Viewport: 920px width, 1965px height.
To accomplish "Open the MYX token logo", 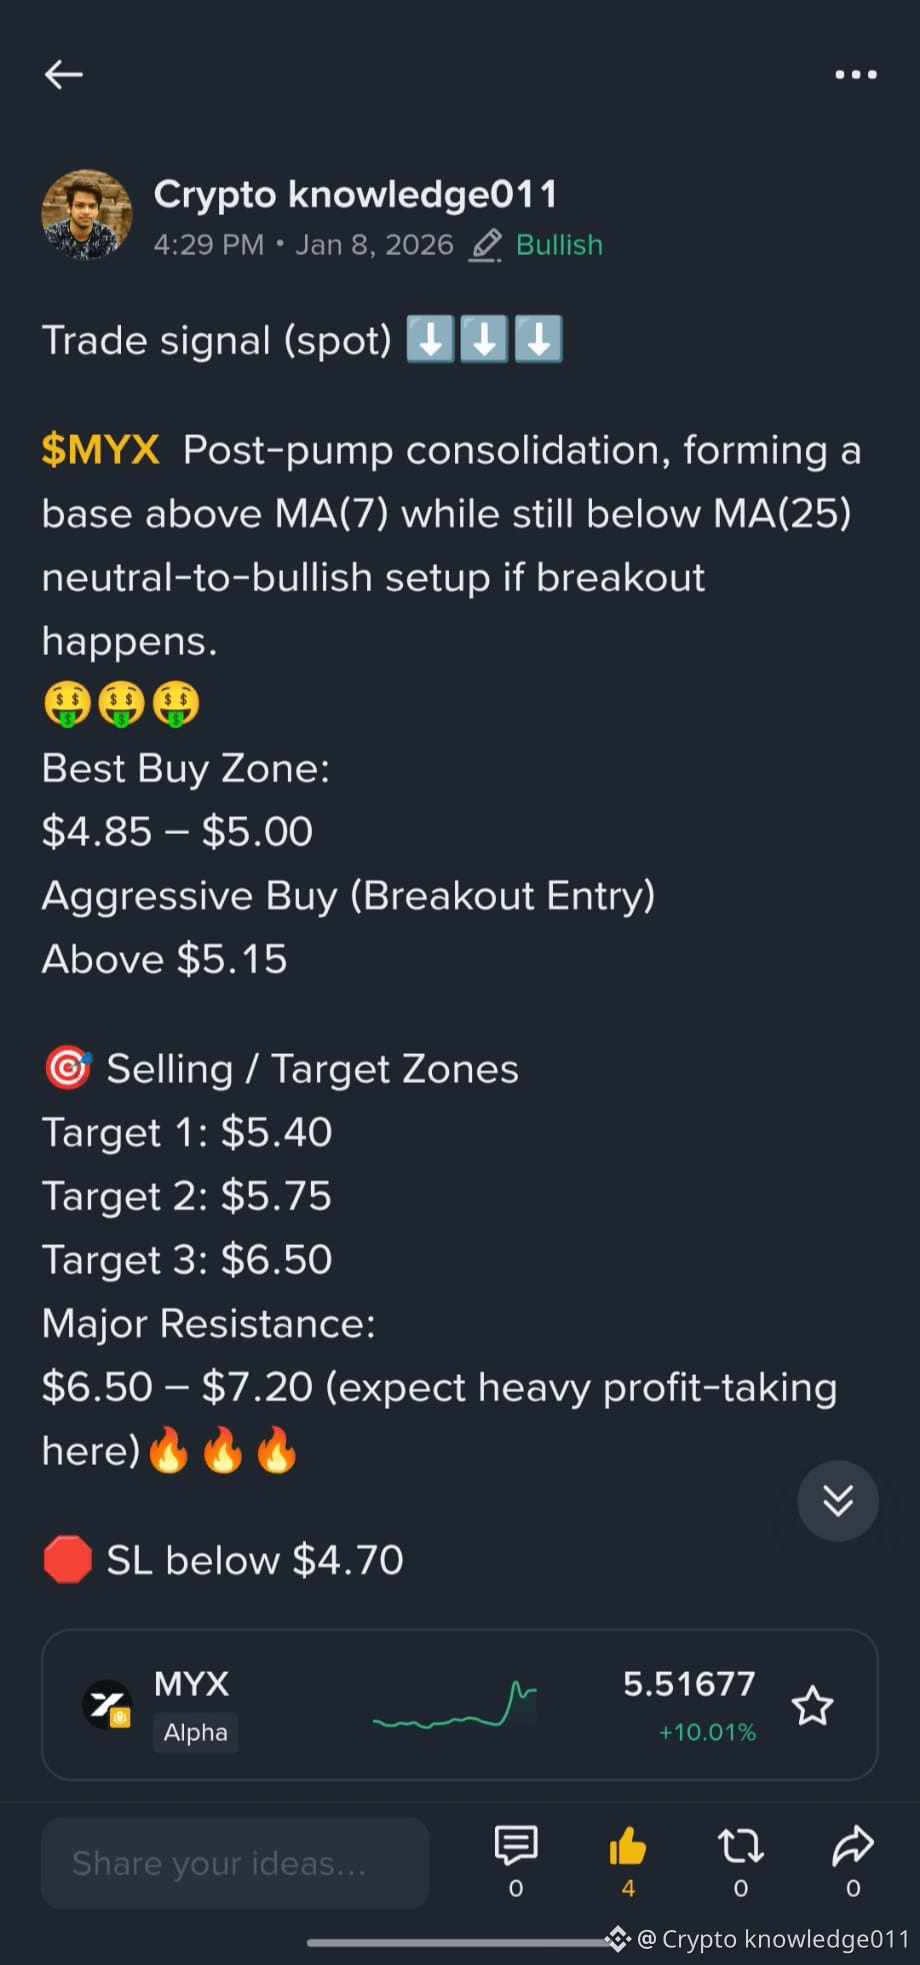I will (107, 1705).
